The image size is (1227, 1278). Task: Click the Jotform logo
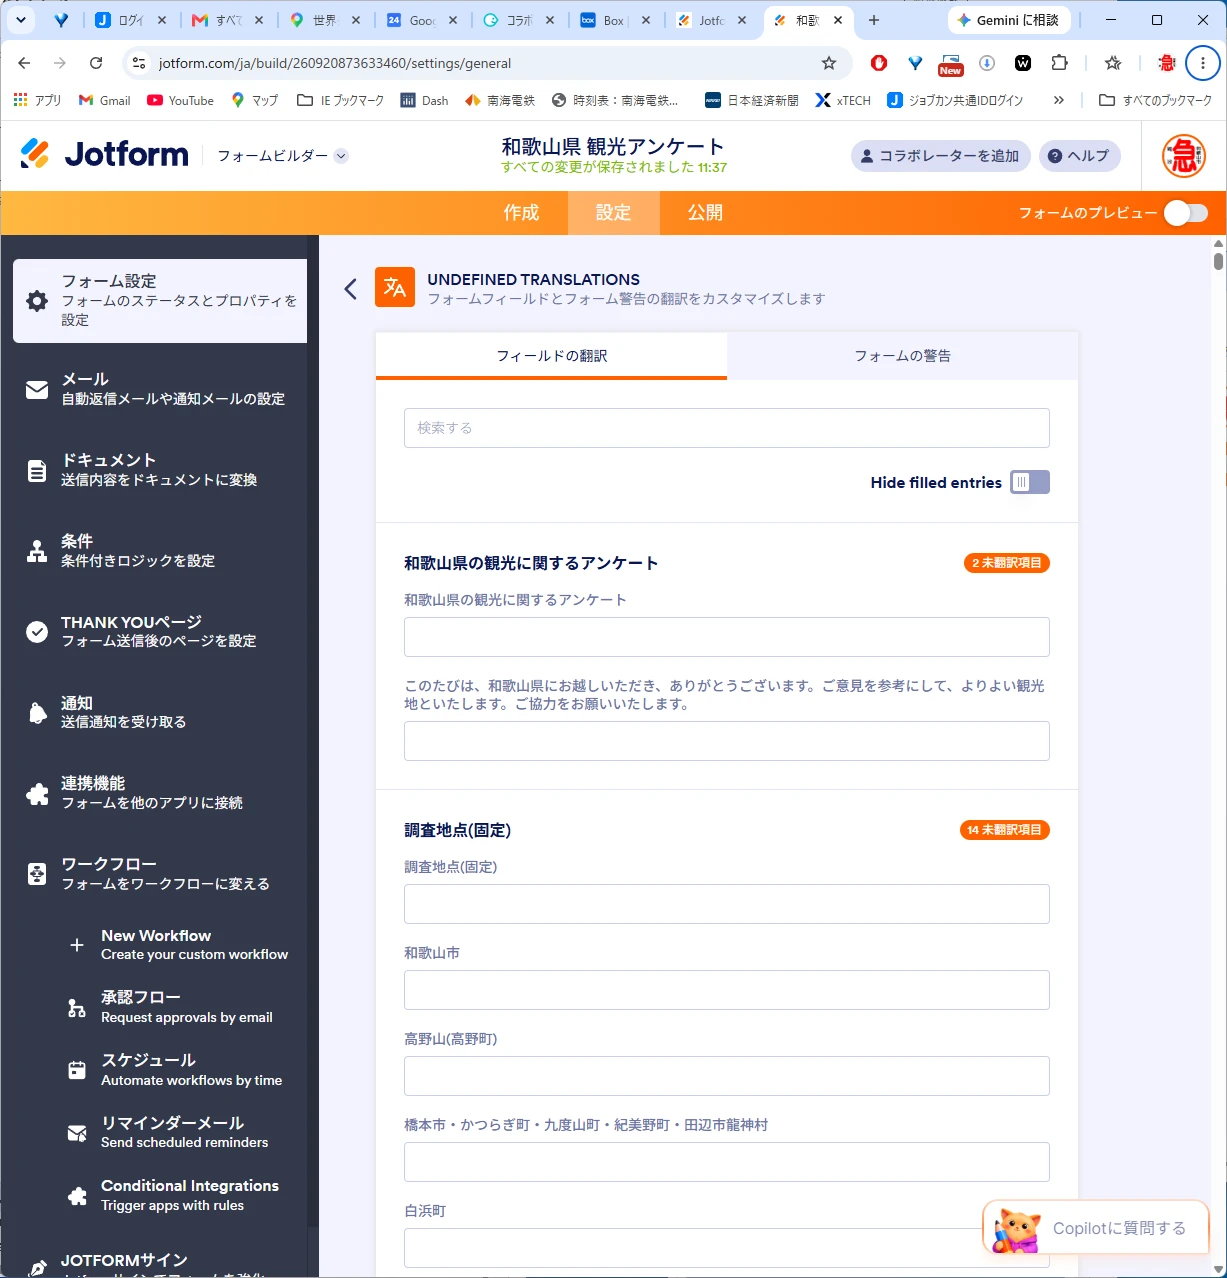pyautogui.click(x=104, y=154)
